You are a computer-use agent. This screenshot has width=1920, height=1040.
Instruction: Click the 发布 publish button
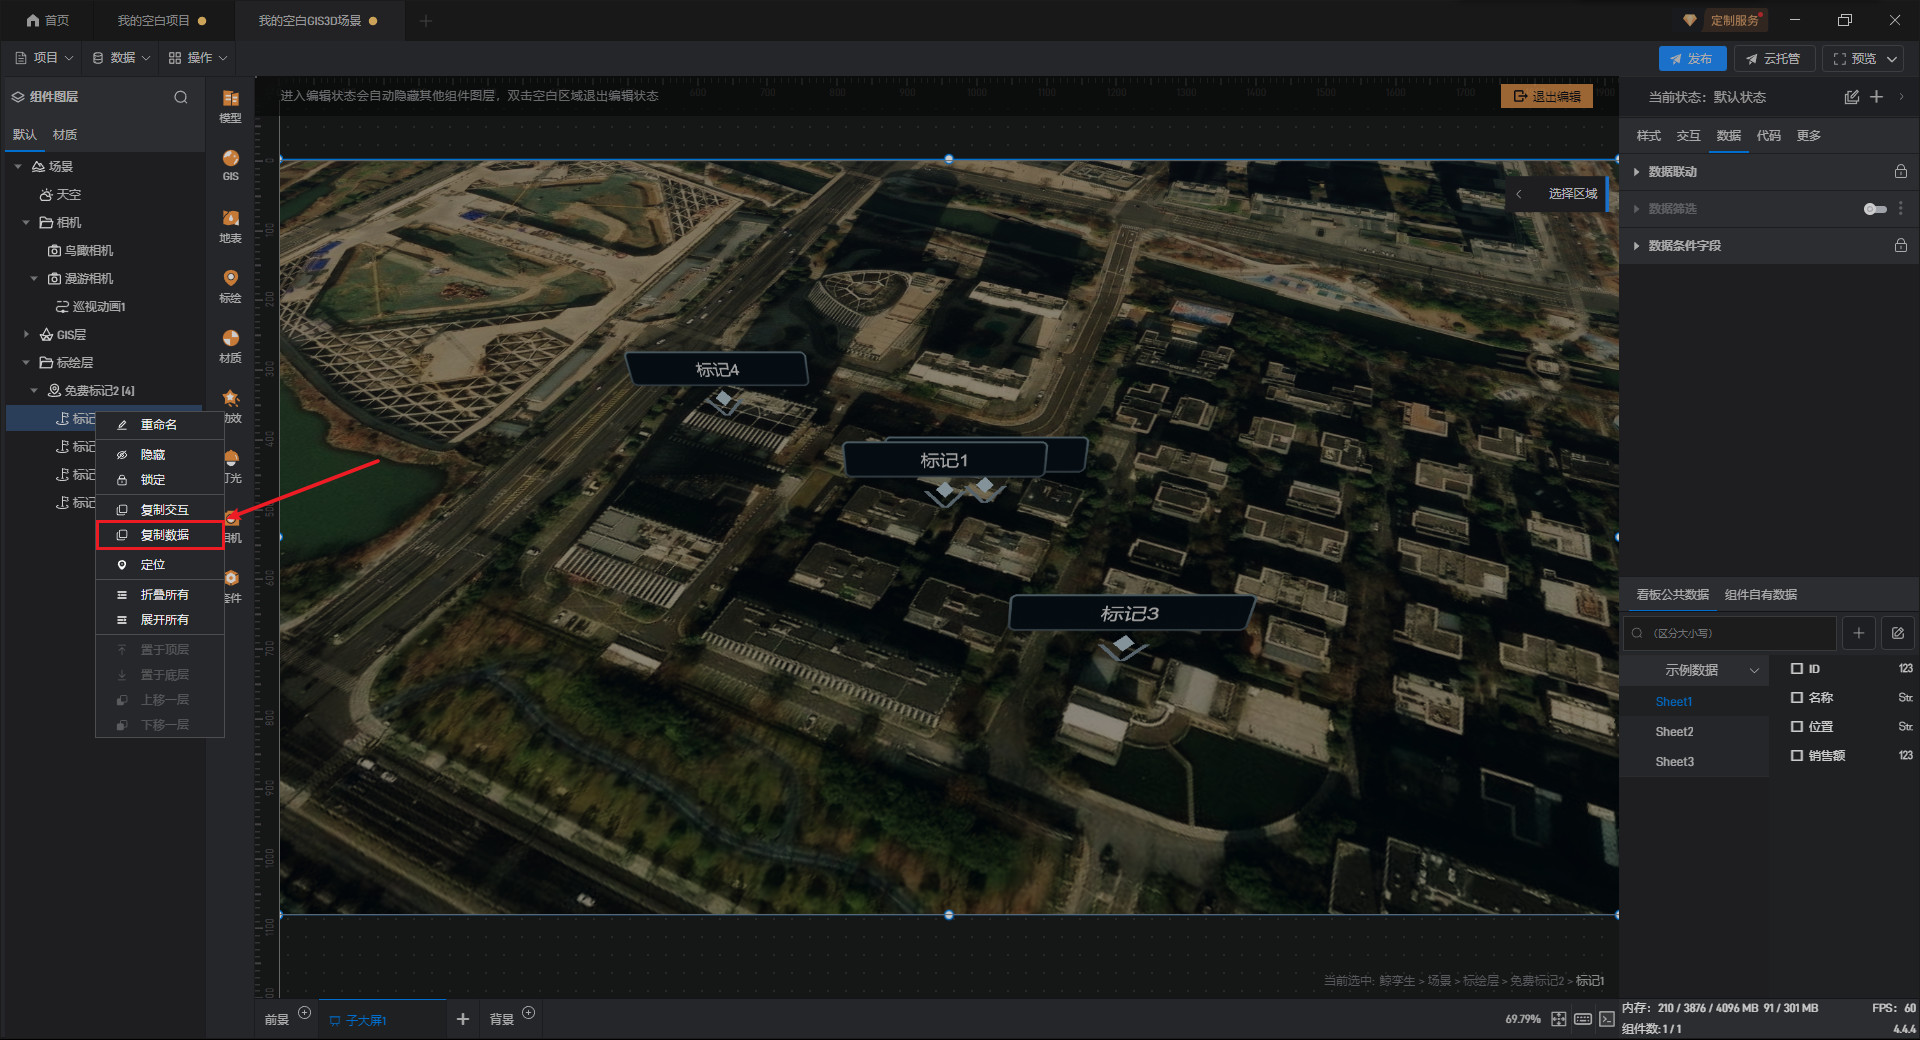[x=1692, y=59]
